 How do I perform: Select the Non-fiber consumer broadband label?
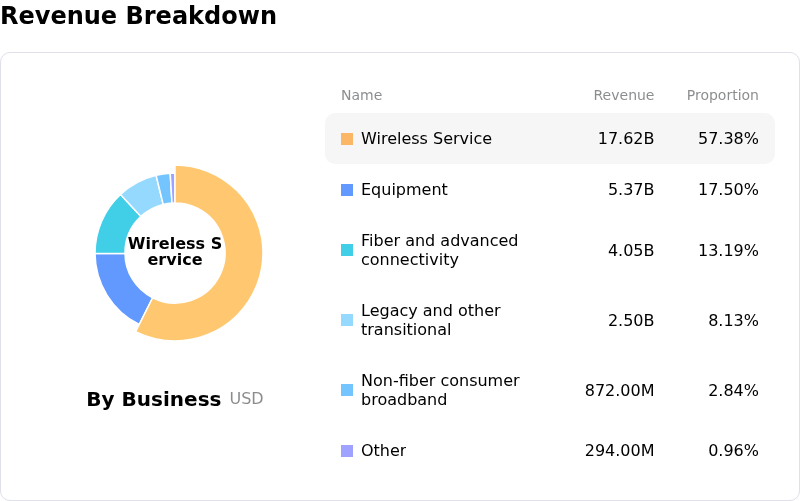tap(440, 390)
